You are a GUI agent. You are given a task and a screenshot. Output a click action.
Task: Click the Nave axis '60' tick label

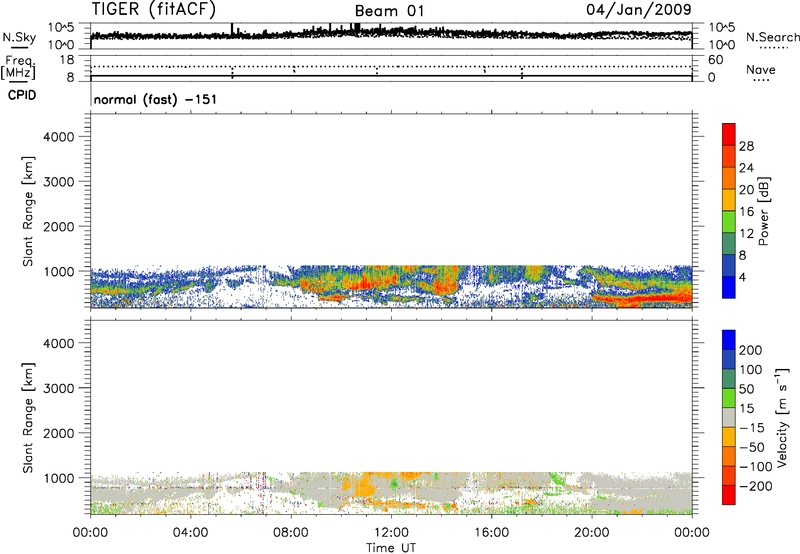pos(715,60)
